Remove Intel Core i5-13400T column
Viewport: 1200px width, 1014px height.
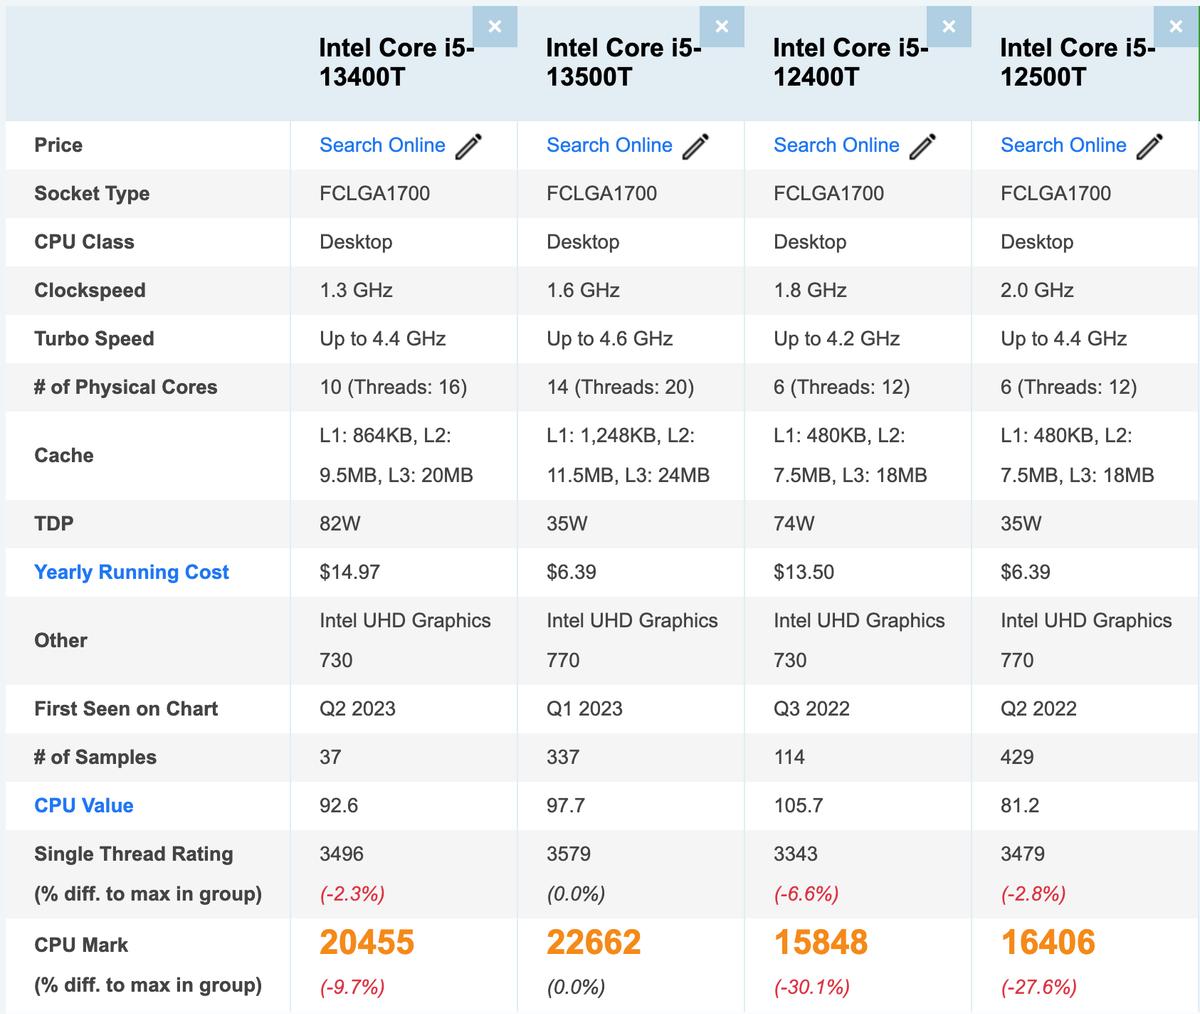click(x=495, y=27)
